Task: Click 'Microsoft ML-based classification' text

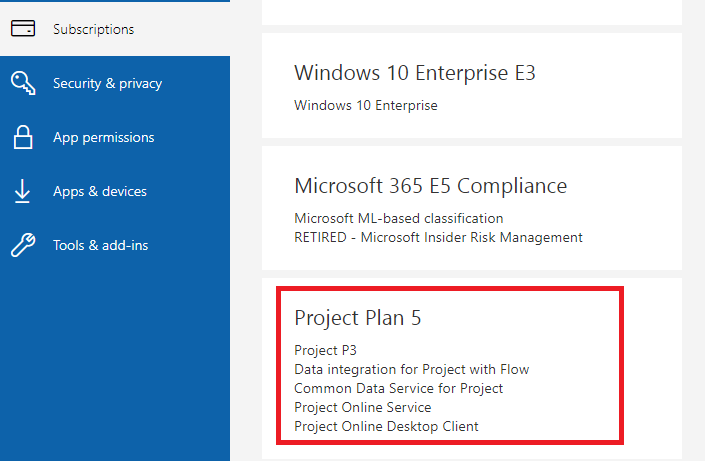Action: click(398, 218)
